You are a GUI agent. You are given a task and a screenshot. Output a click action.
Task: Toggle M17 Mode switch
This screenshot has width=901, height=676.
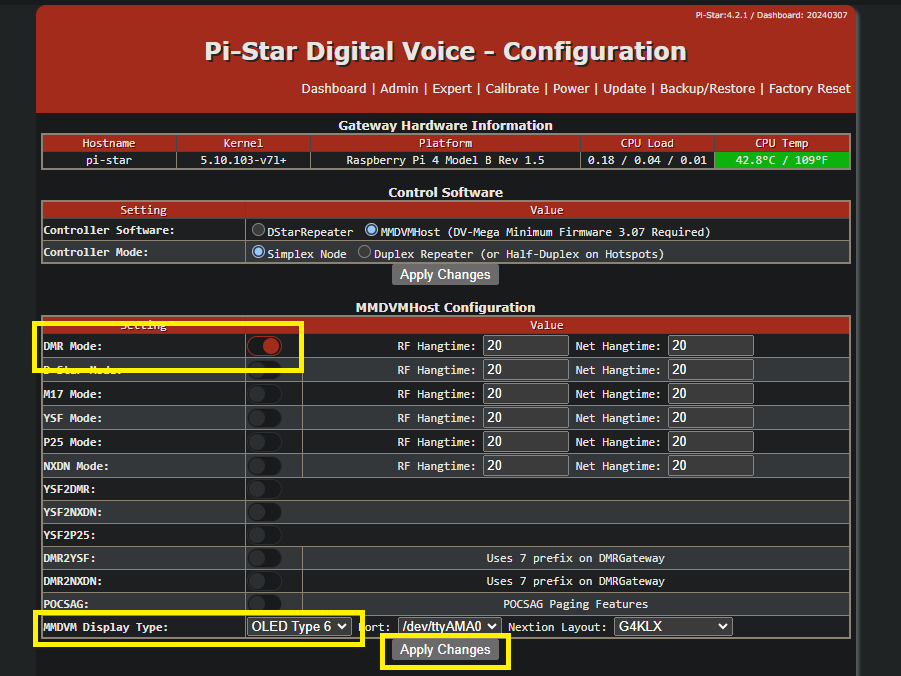point(265,394)
